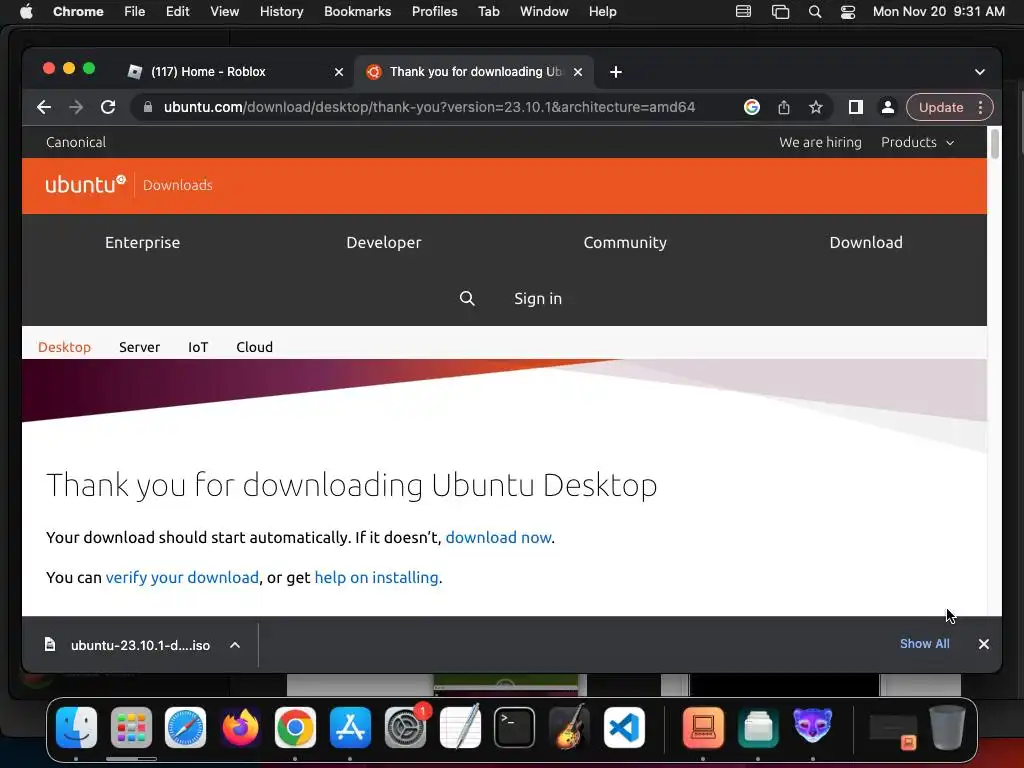
Task: Open the Canonical link
Action: [x=76, y=142]
